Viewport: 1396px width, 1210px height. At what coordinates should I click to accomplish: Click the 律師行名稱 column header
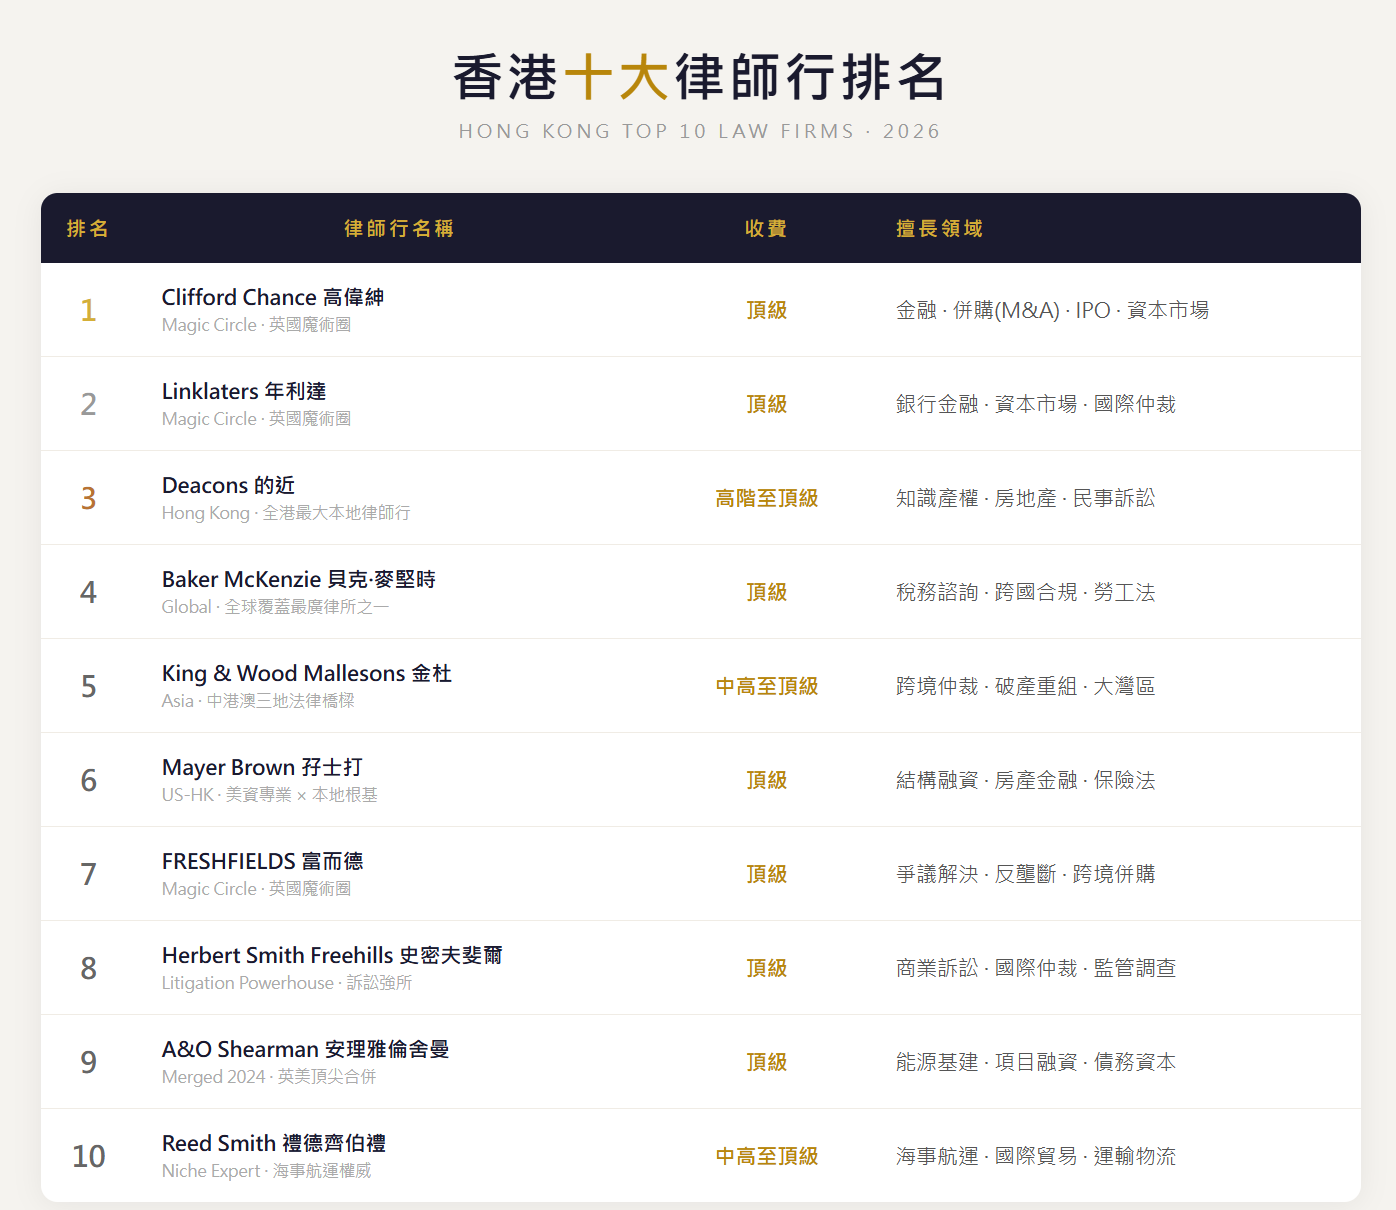pyautogui.click(x=399, y=228)
